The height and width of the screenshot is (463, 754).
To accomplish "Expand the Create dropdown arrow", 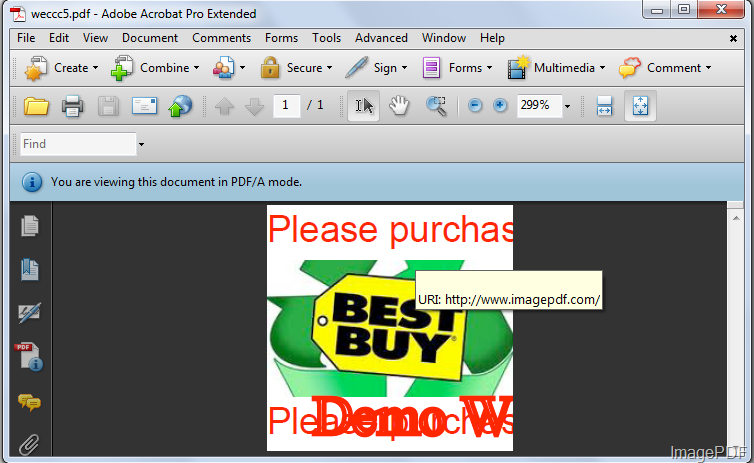I will coord(95,68).
